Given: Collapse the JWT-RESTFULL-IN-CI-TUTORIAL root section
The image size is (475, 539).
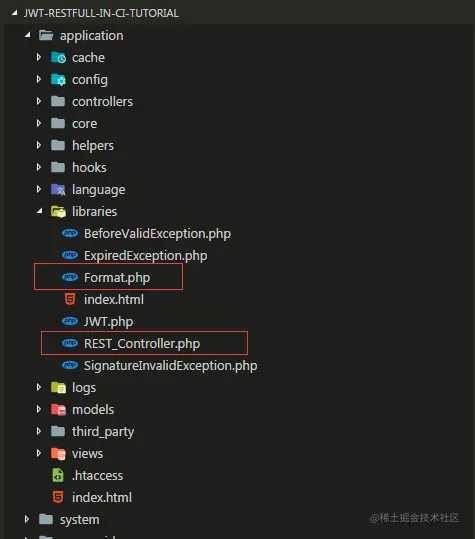Looking at the screenshot, I should point(14,13).
